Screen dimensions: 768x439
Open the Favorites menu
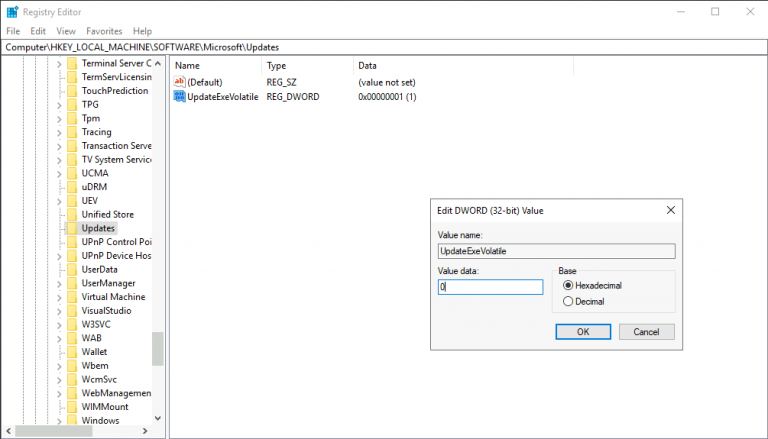pyautogui.click(x=104, y=31)
